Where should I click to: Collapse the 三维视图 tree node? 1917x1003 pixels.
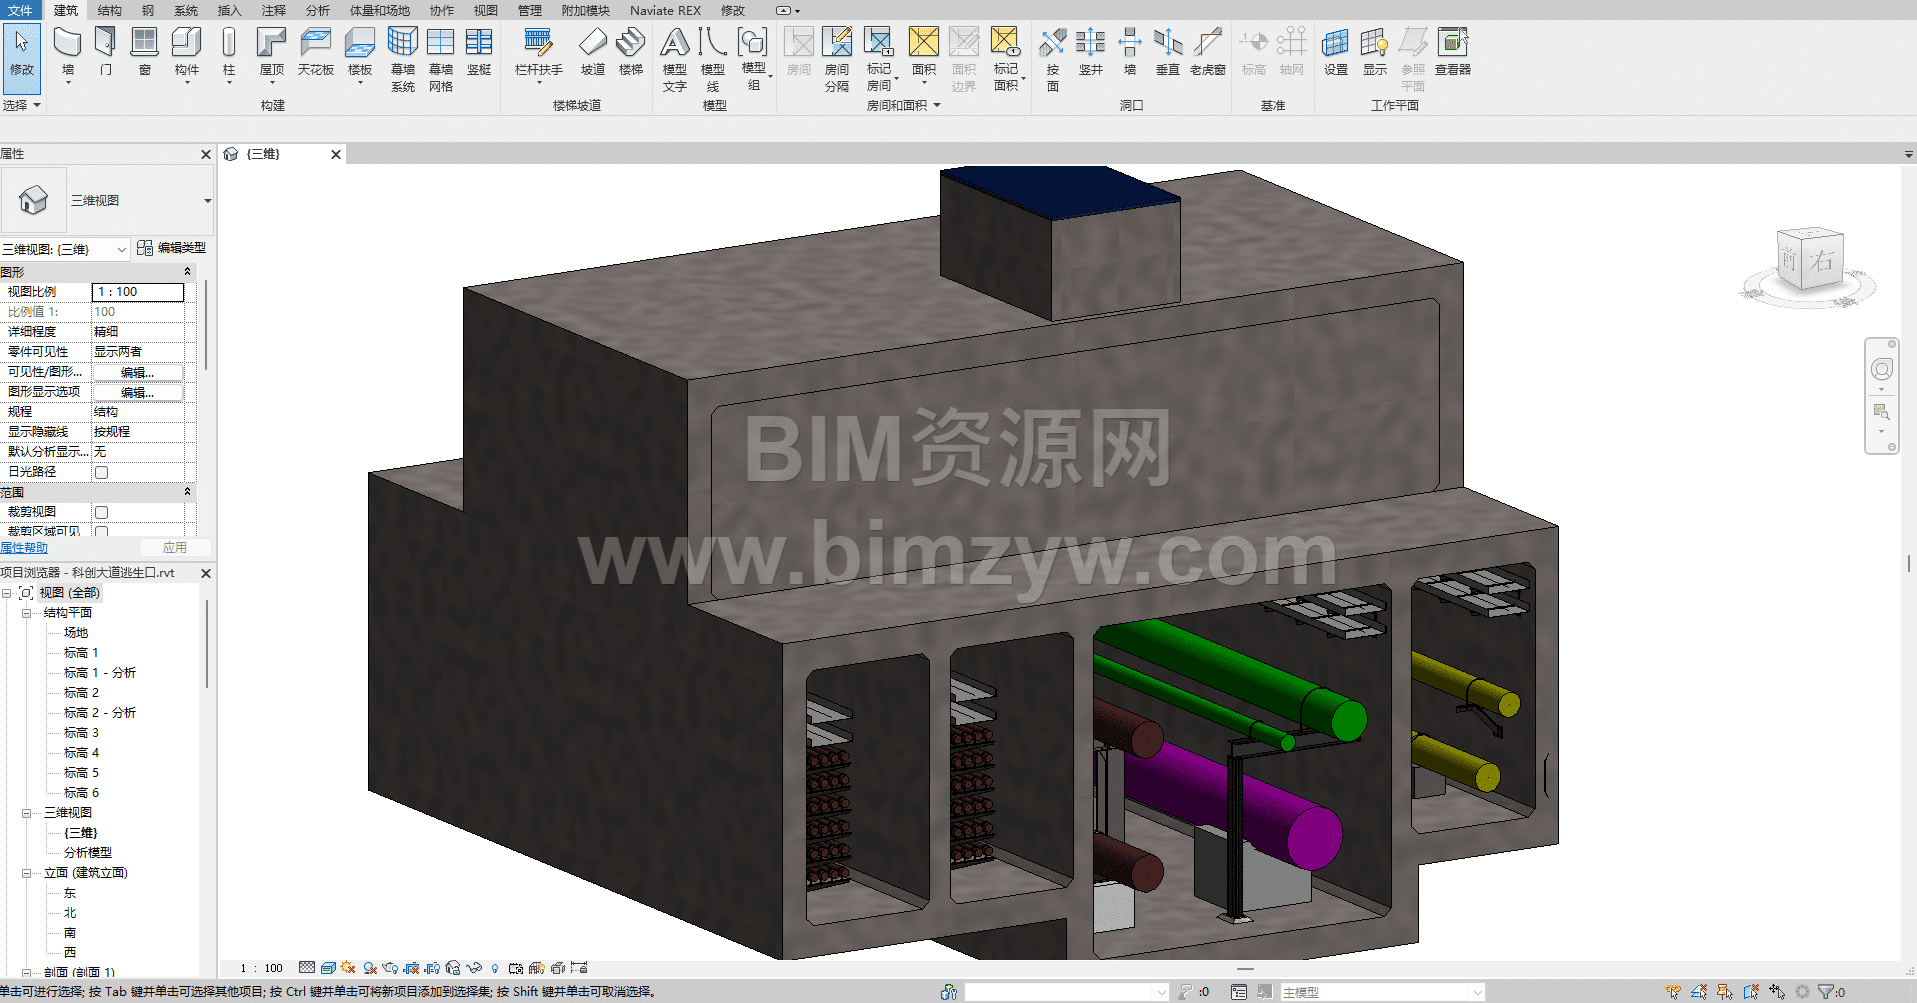tap(27, 813)
